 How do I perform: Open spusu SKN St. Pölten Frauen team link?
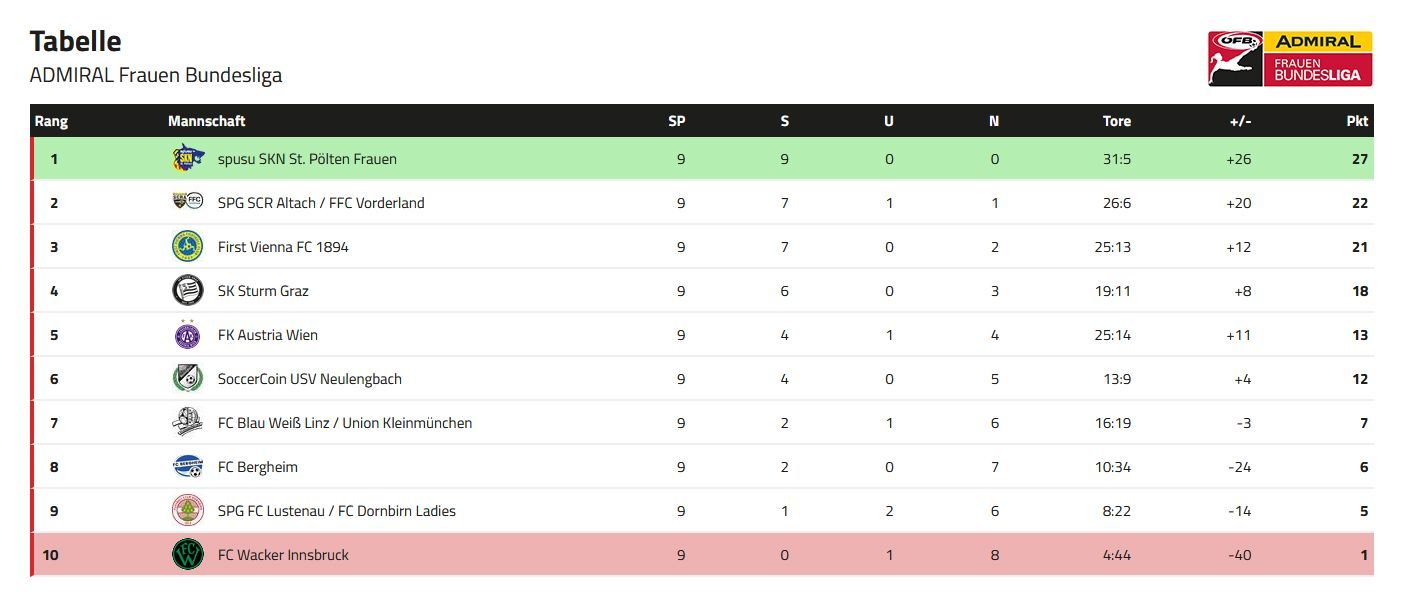coord(307,159)
